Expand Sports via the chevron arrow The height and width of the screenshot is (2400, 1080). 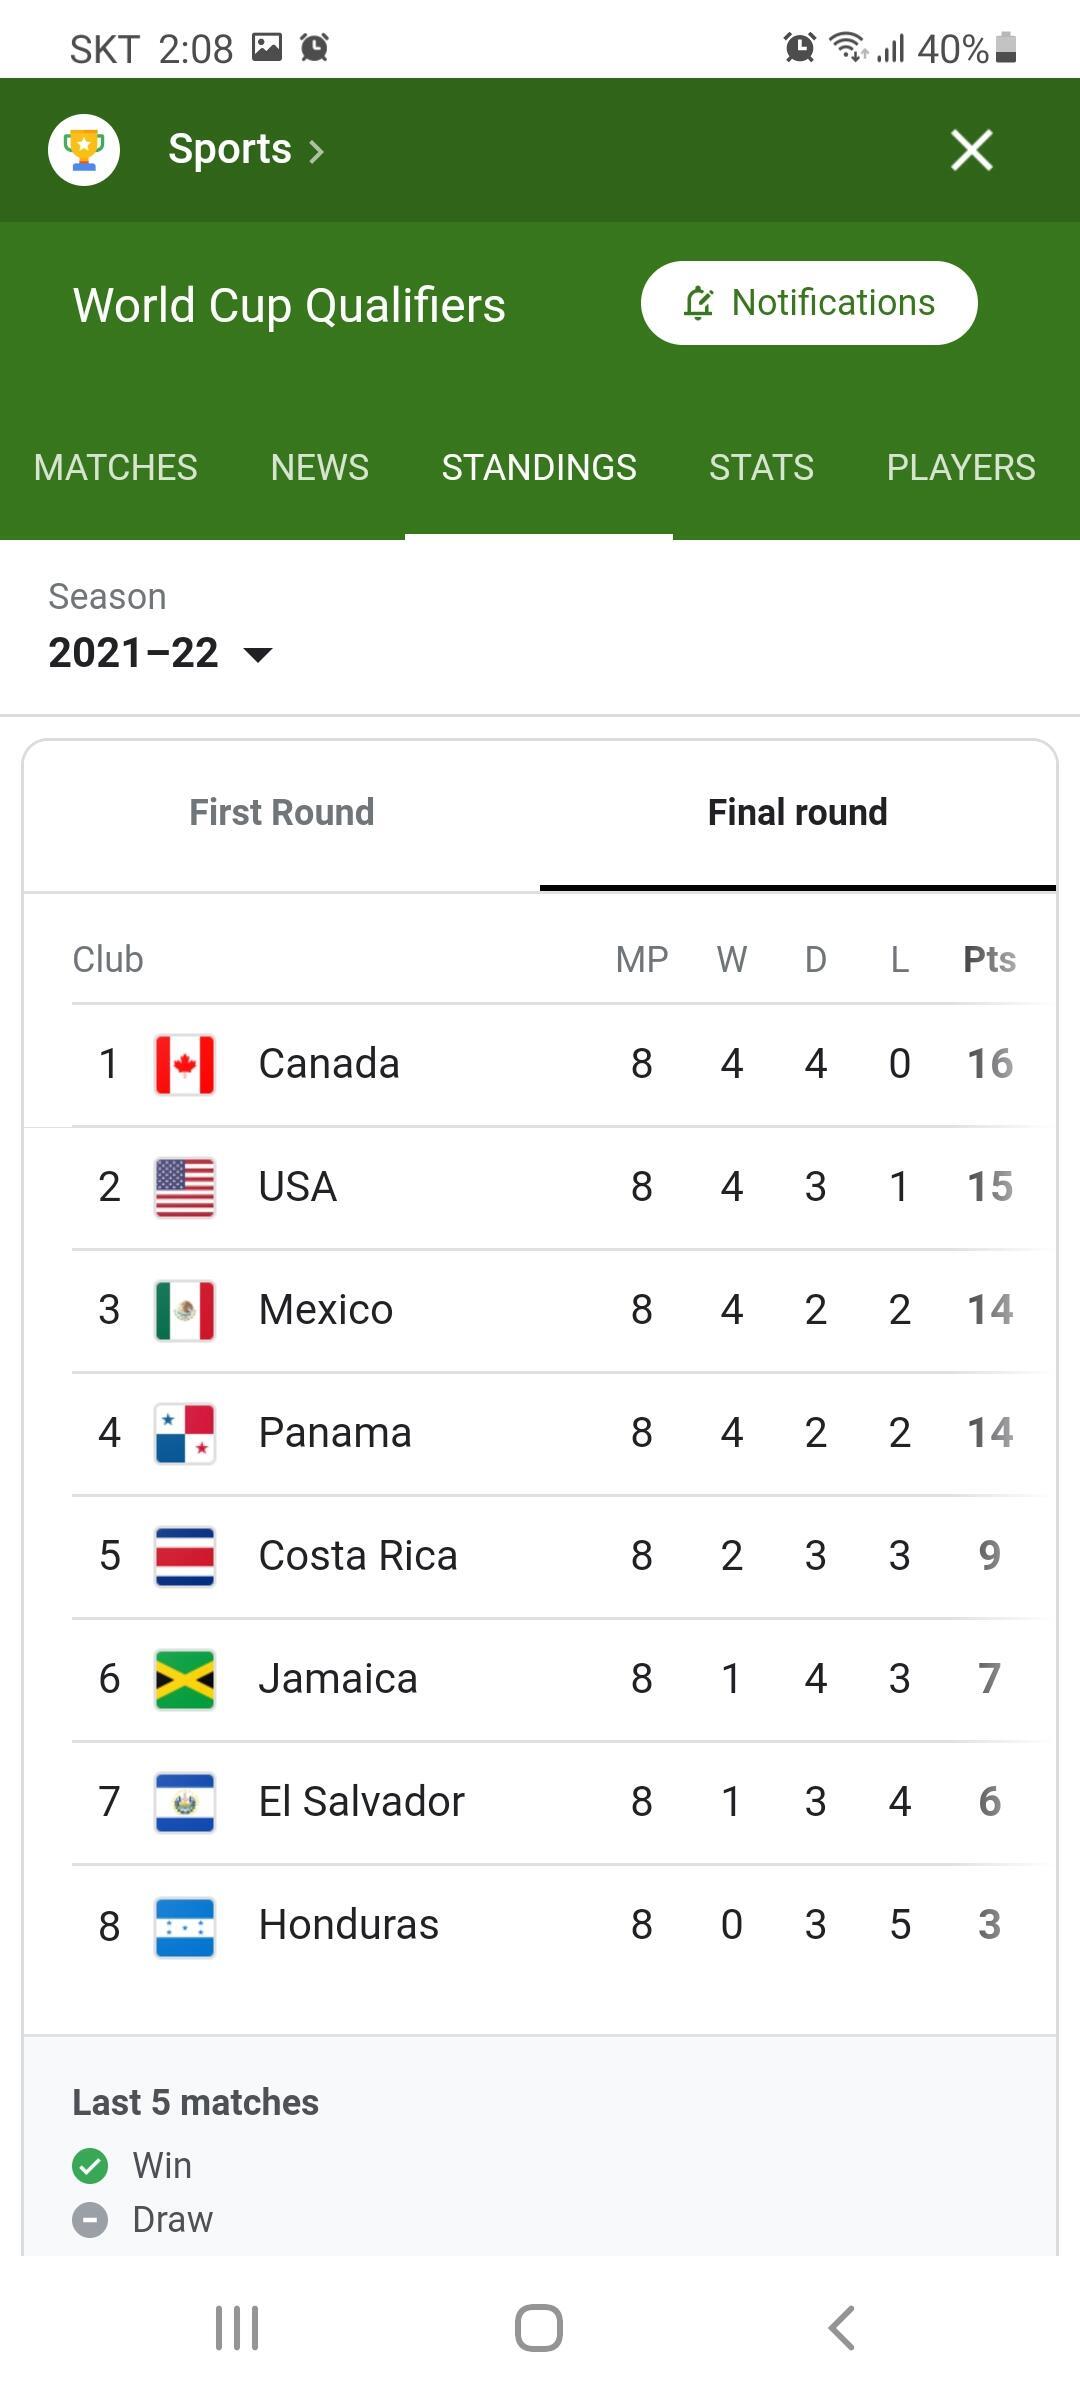(316, 151)
